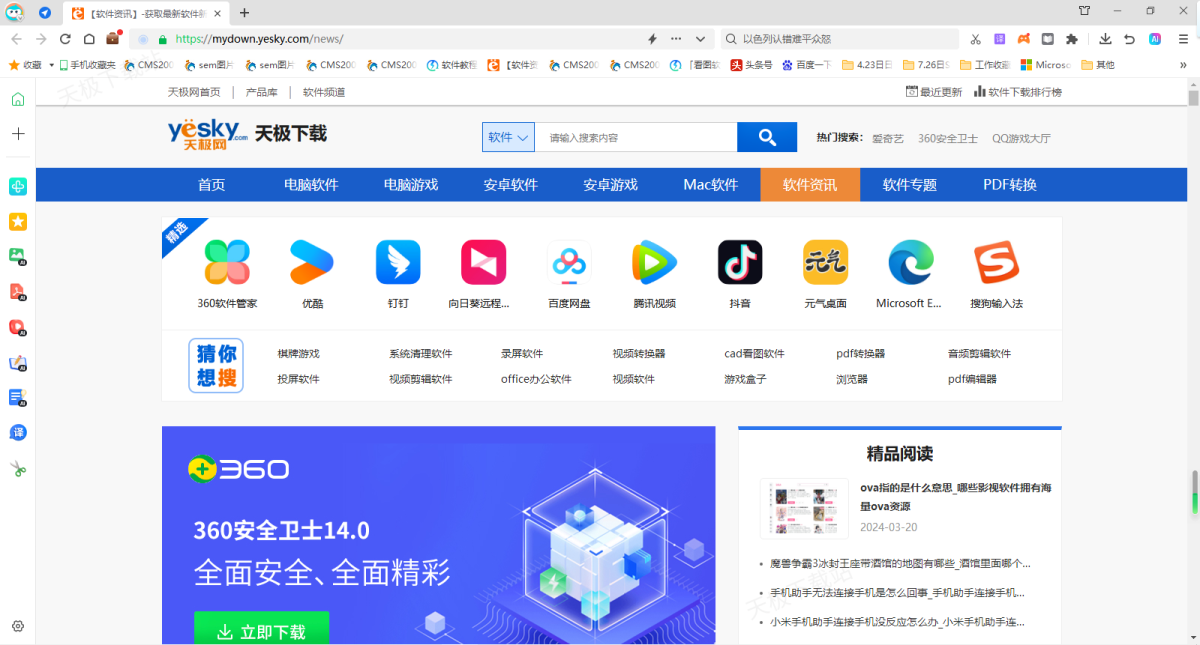
Task: Open the yellow star favorites sidebar icon
Action: coord(17,221)
